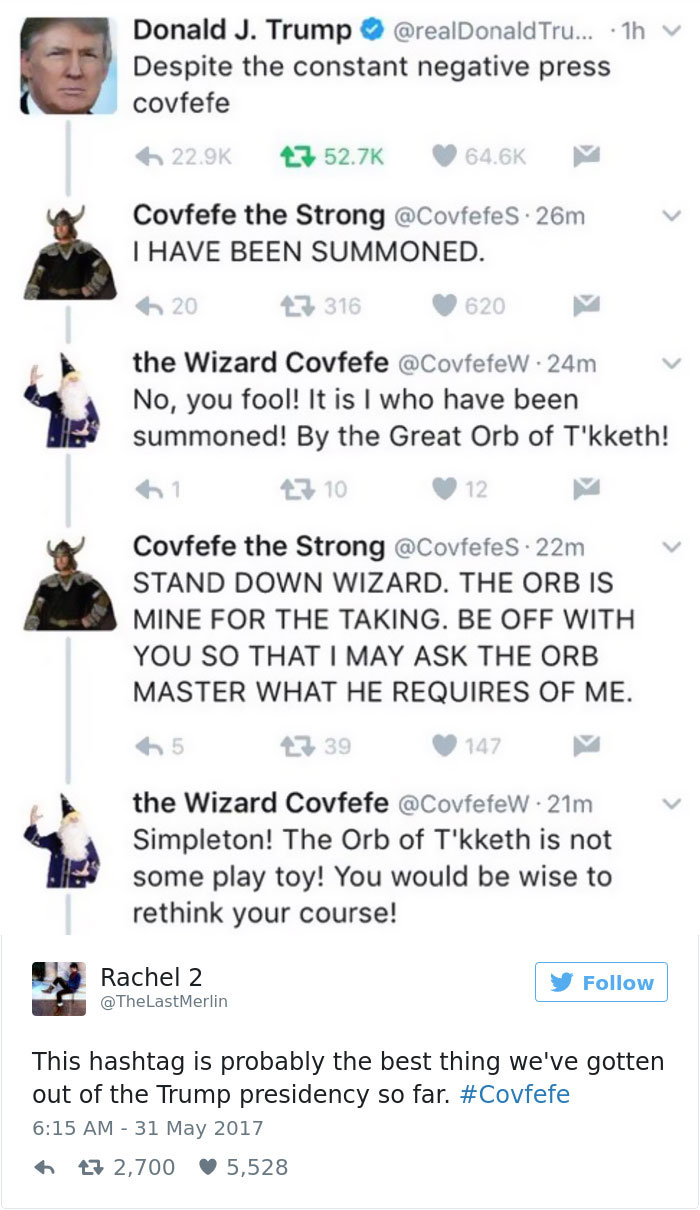Open the #Covfefe hashtag link
The width and height of the screenshot is (700, 1210).
514,1094
